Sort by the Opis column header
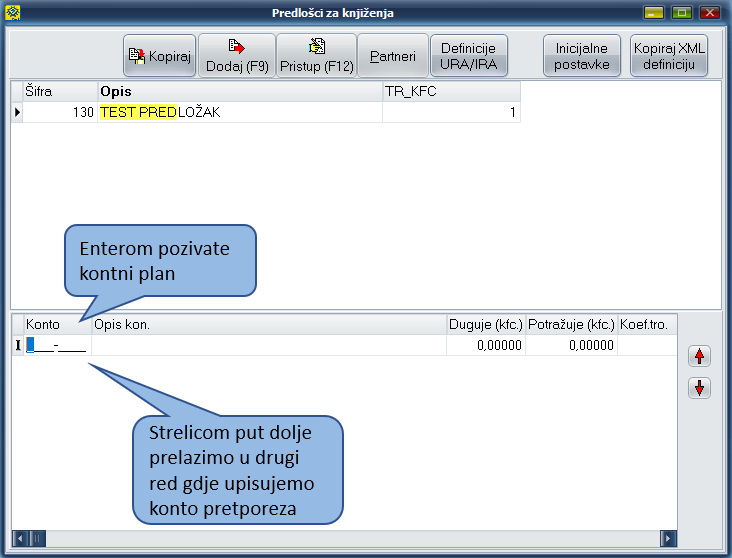The image size is (732, 558). click(239, 92)
